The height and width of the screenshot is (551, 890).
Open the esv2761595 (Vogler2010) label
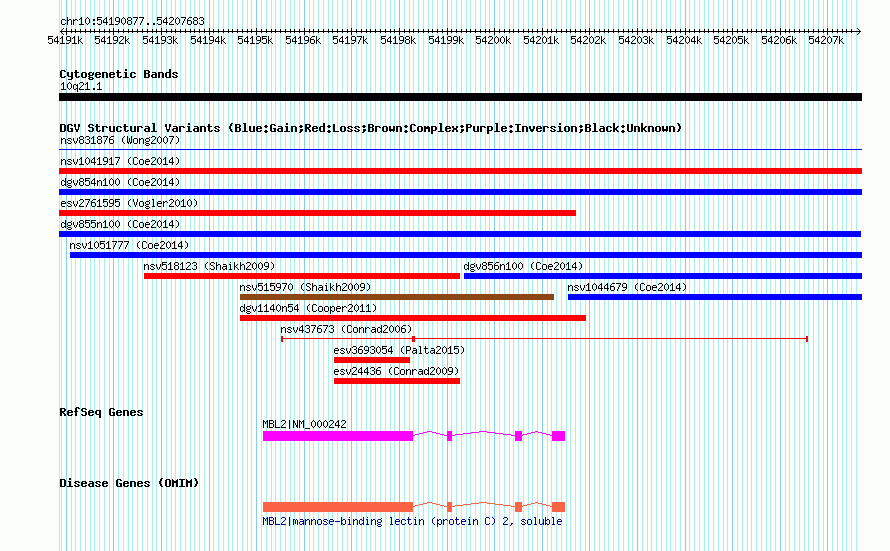point(129,203)
